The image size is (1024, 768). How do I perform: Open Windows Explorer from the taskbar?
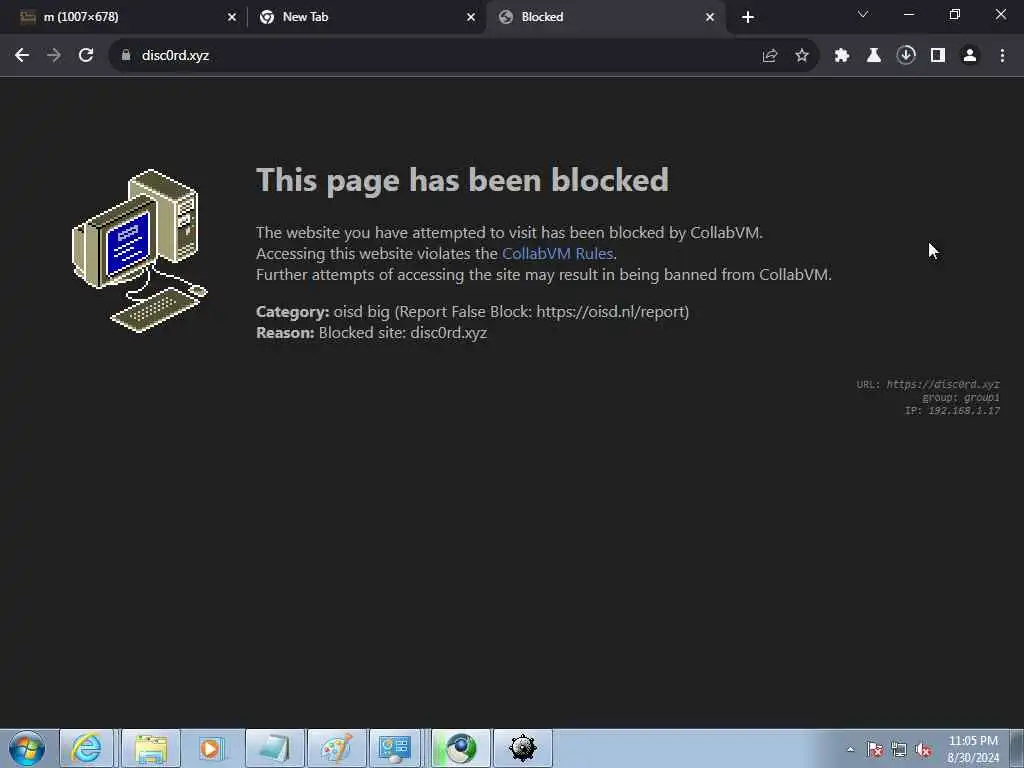point(151,748)
